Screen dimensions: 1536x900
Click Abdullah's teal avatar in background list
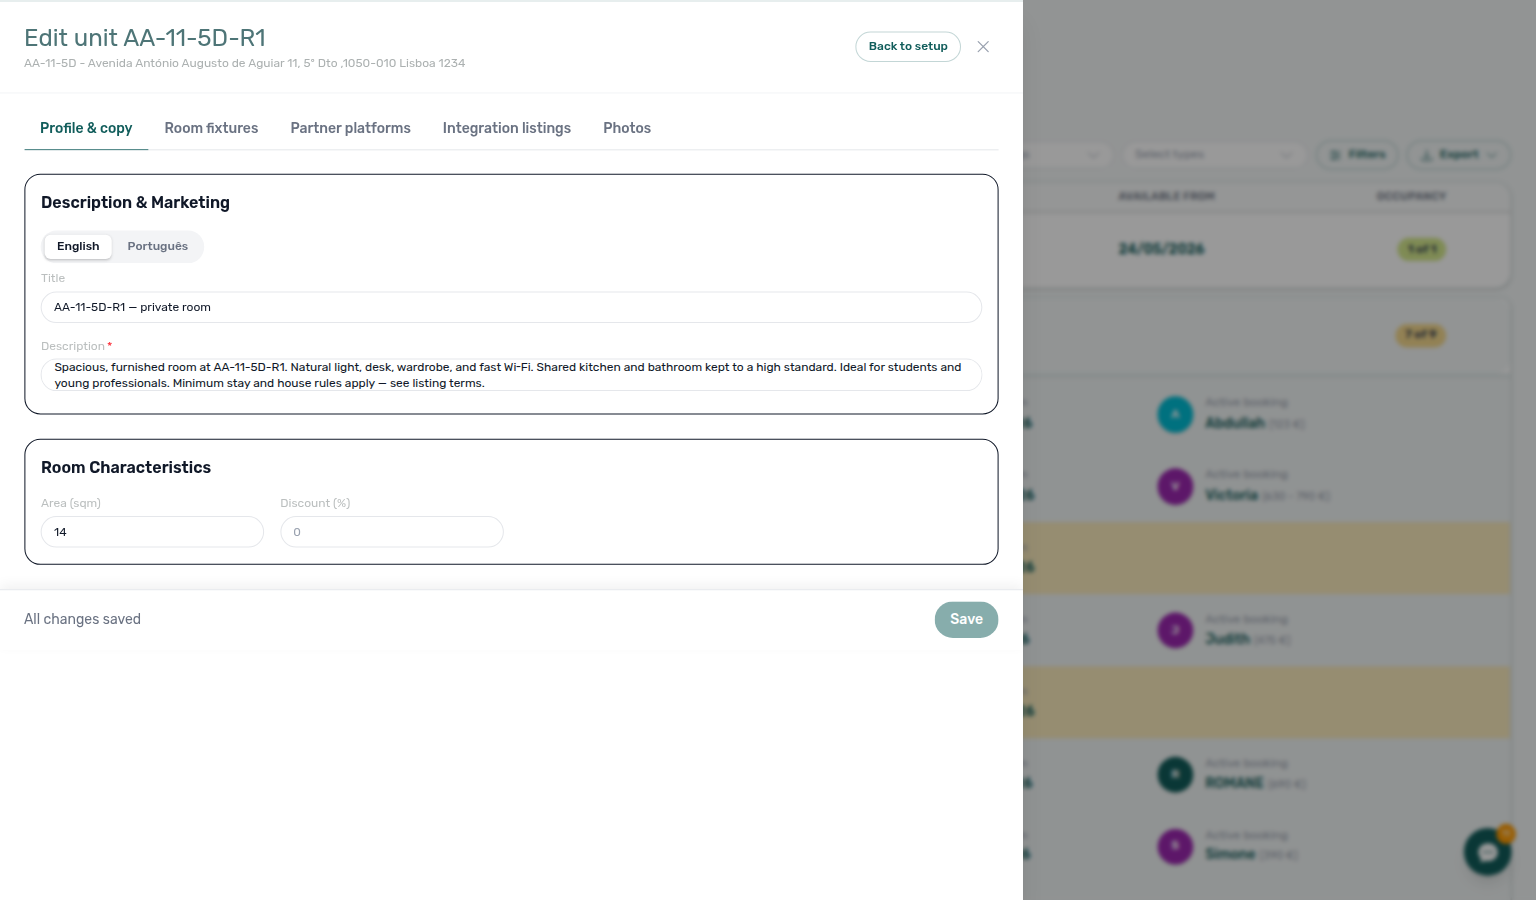click(x=1175, y=414)
